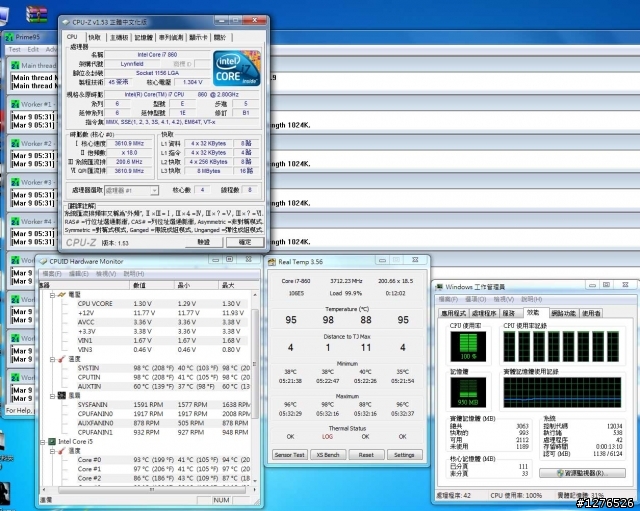Click the Windows Task Manager title icon
Viewport: 640px width, 511px height.
(x=440, y=287)
